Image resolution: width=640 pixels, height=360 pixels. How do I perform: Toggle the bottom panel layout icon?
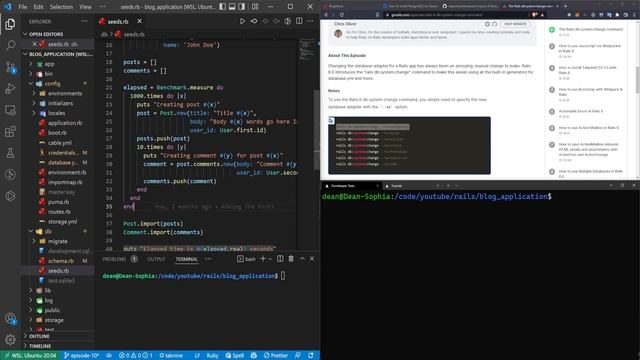point(232,7)
